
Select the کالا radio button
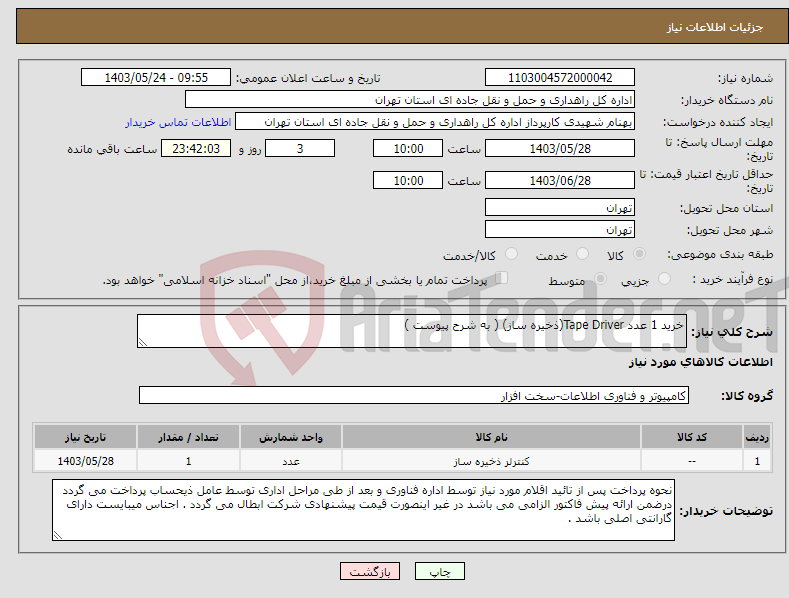click(x=639, y=254)
